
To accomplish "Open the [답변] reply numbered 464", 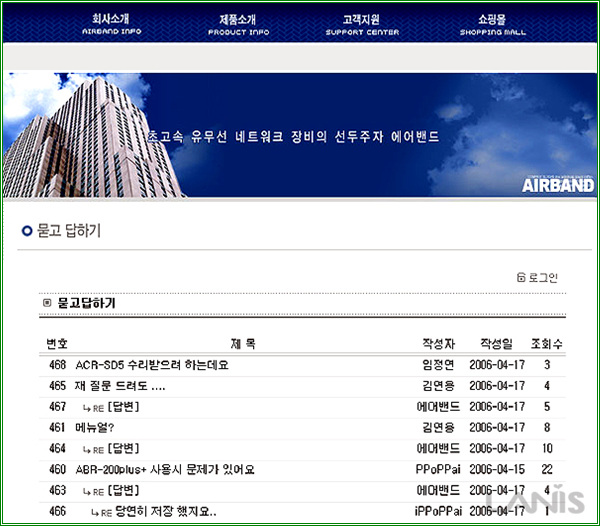I will [124, 448].
